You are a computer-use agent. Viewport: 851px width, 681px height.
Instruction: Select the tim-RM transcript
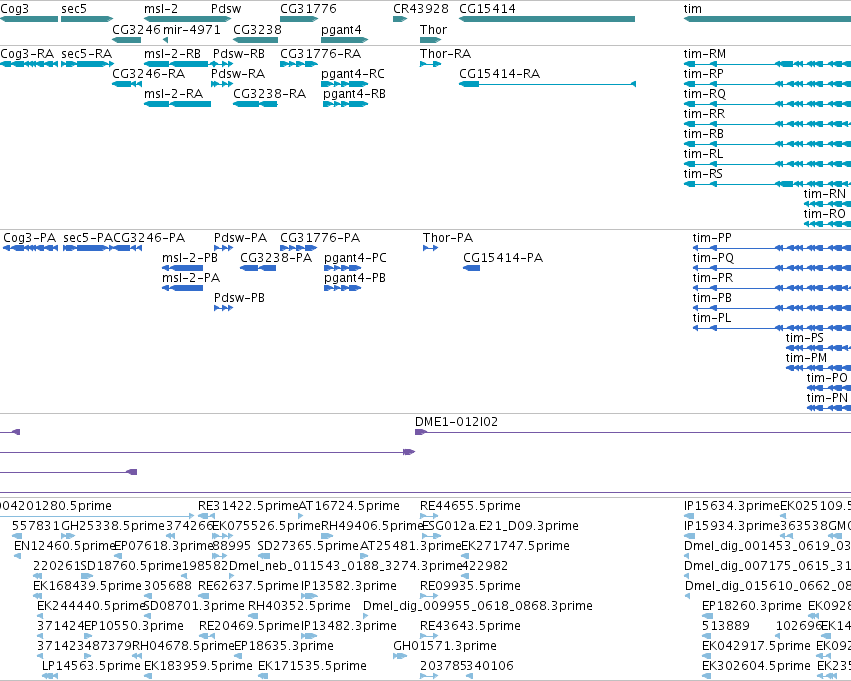click(x=767, y=64)
